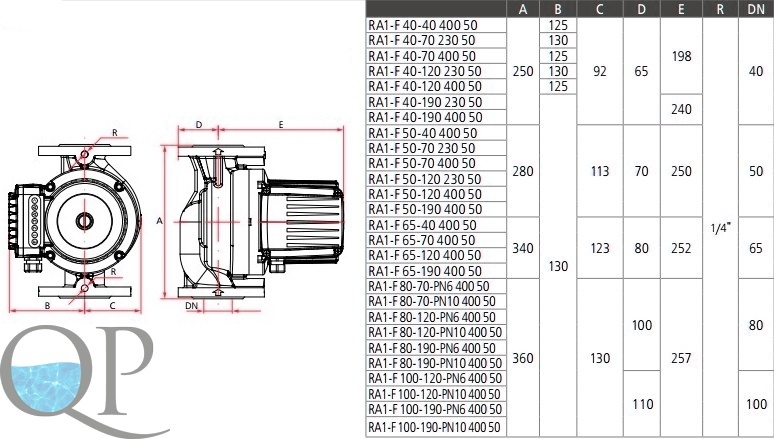Click the 360 value in column A

523,357
